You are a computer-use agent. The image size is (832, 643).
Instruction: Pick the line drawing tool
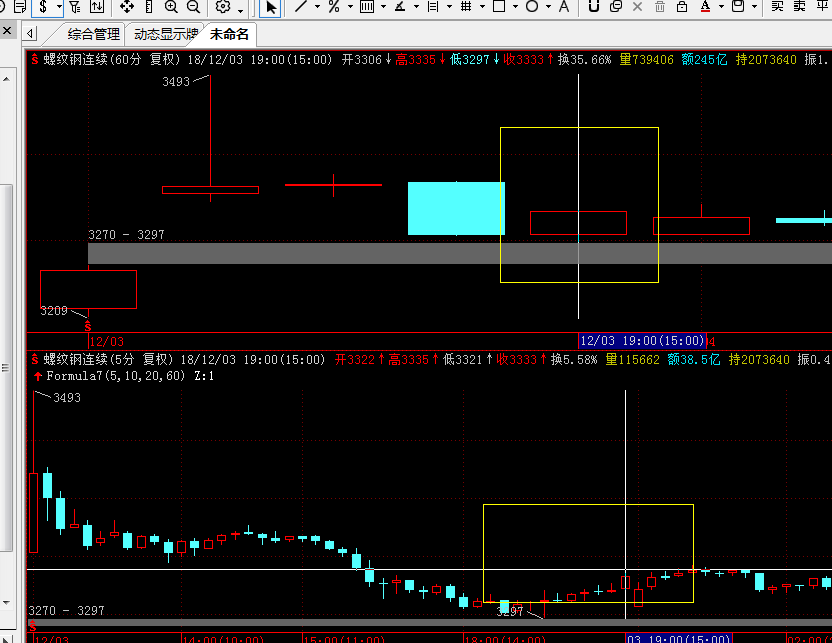coord(301,6)
